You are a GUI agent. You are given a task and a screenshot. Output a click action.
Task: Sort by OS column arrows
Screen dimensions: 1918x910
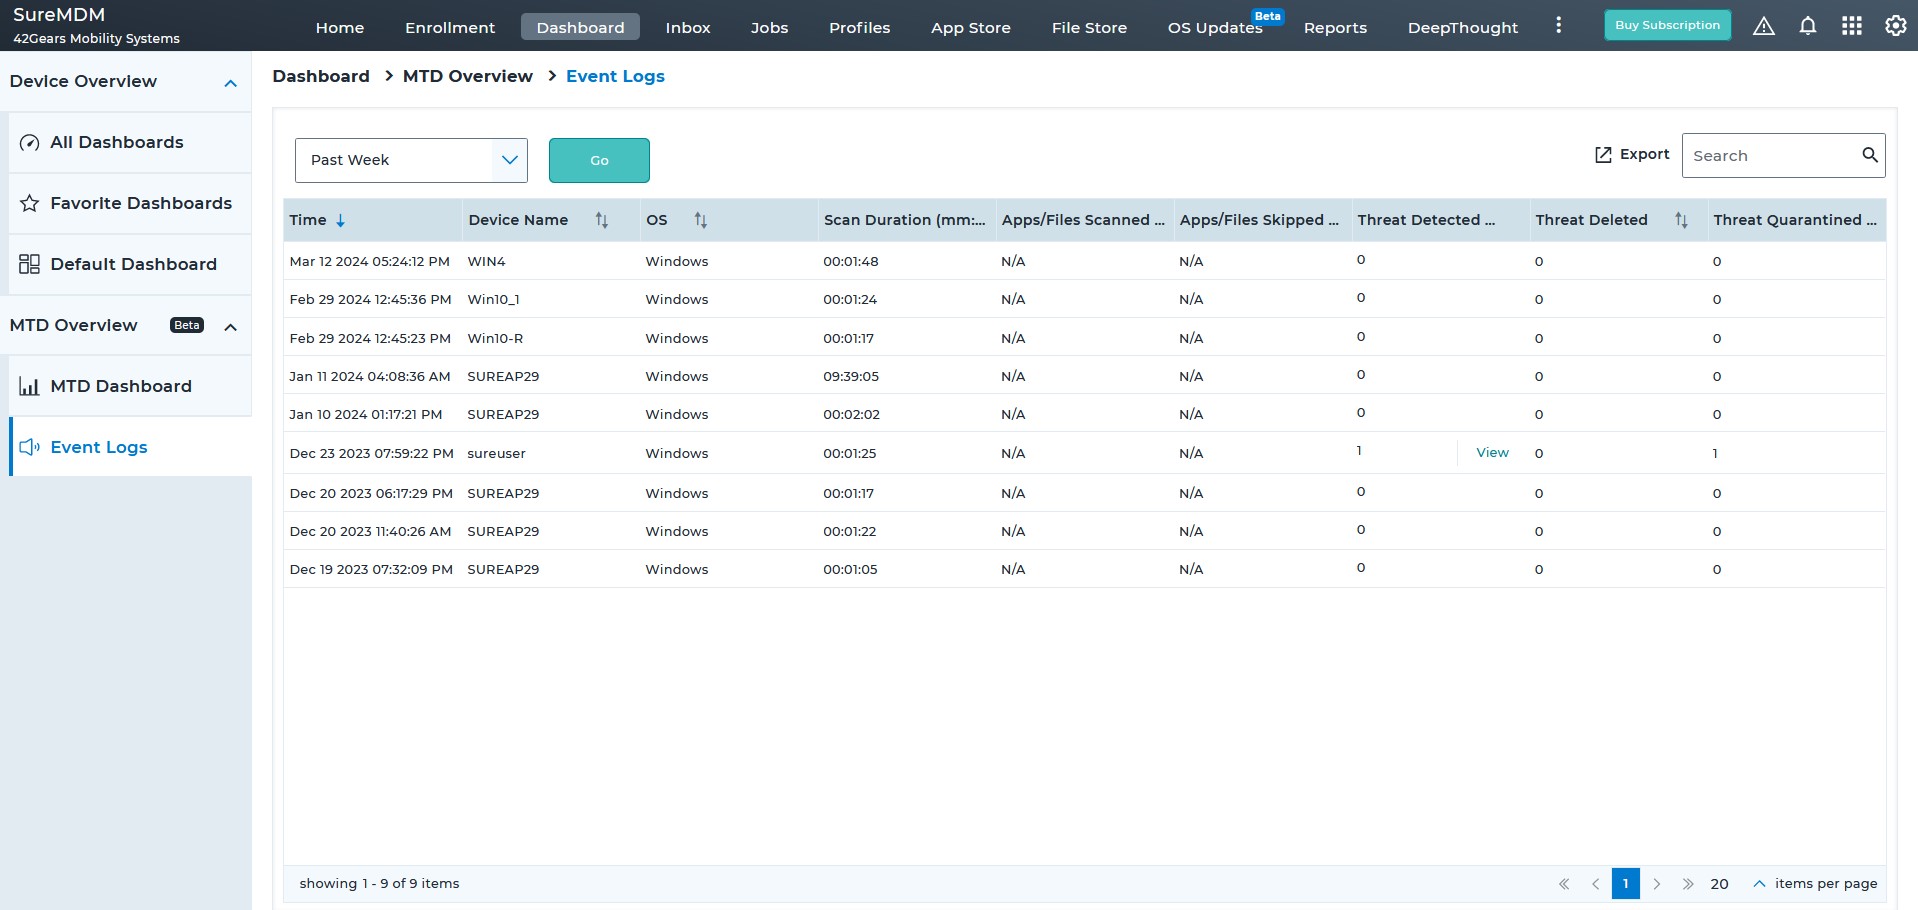[x=701, y=220]
